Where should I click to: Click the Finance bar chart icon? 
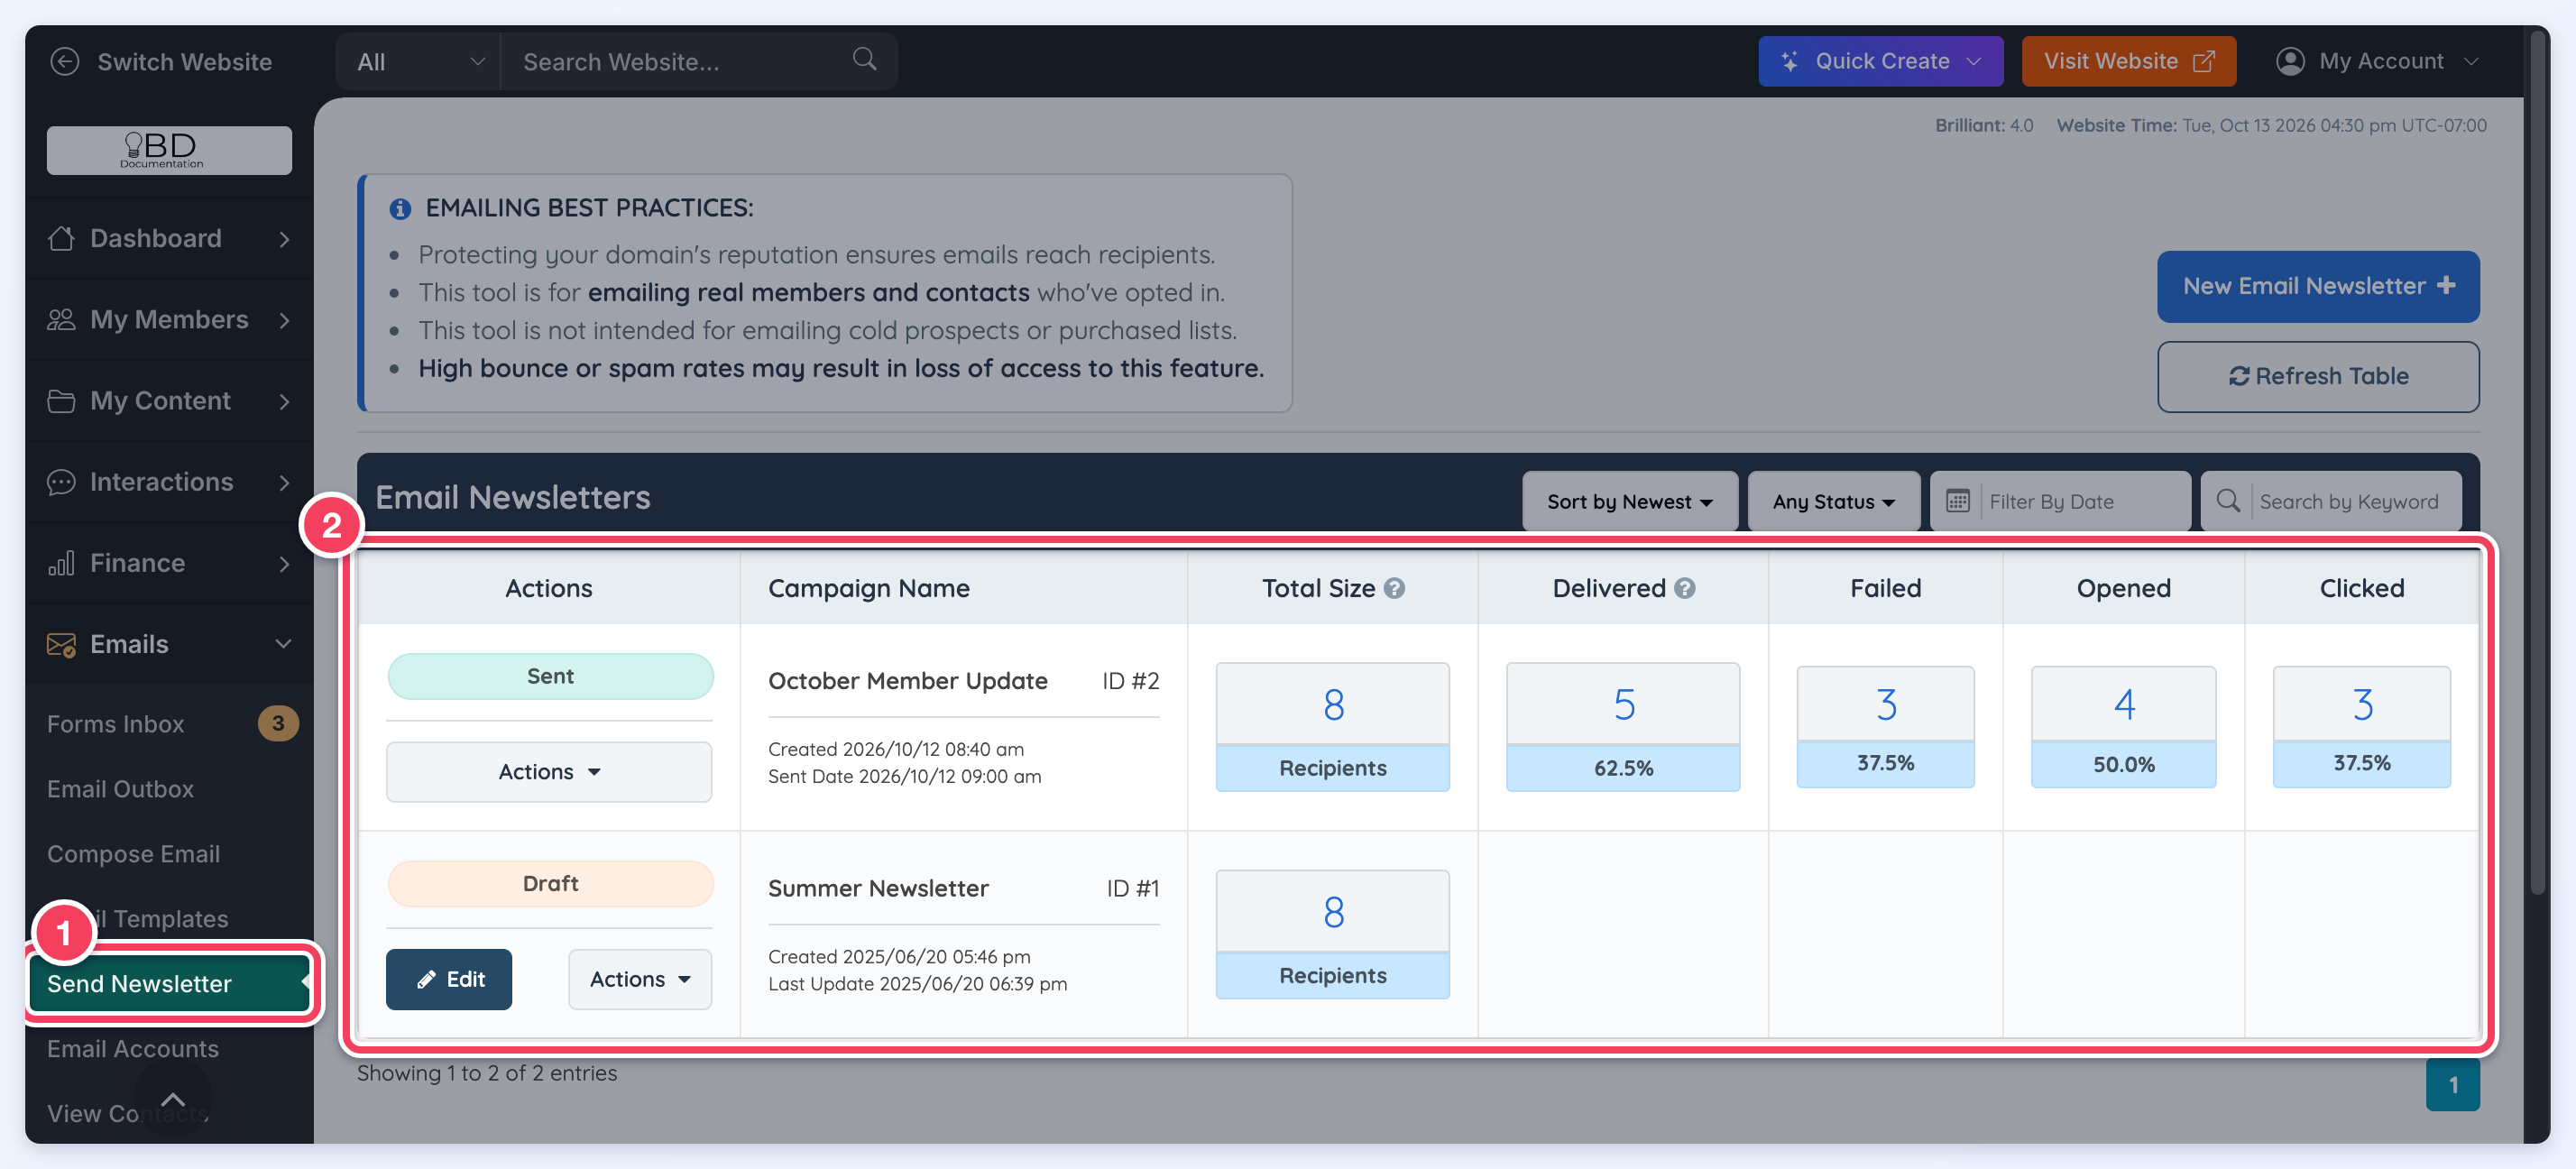coord(61,563)
